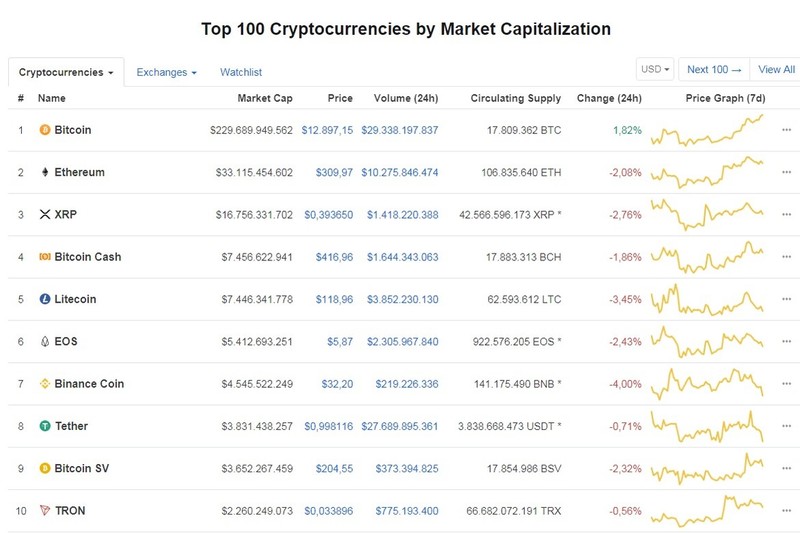Screen dimensions: 800x533
Task: Click the TRON logo icon
Action: pyautogui.click(x=45, y=510)
